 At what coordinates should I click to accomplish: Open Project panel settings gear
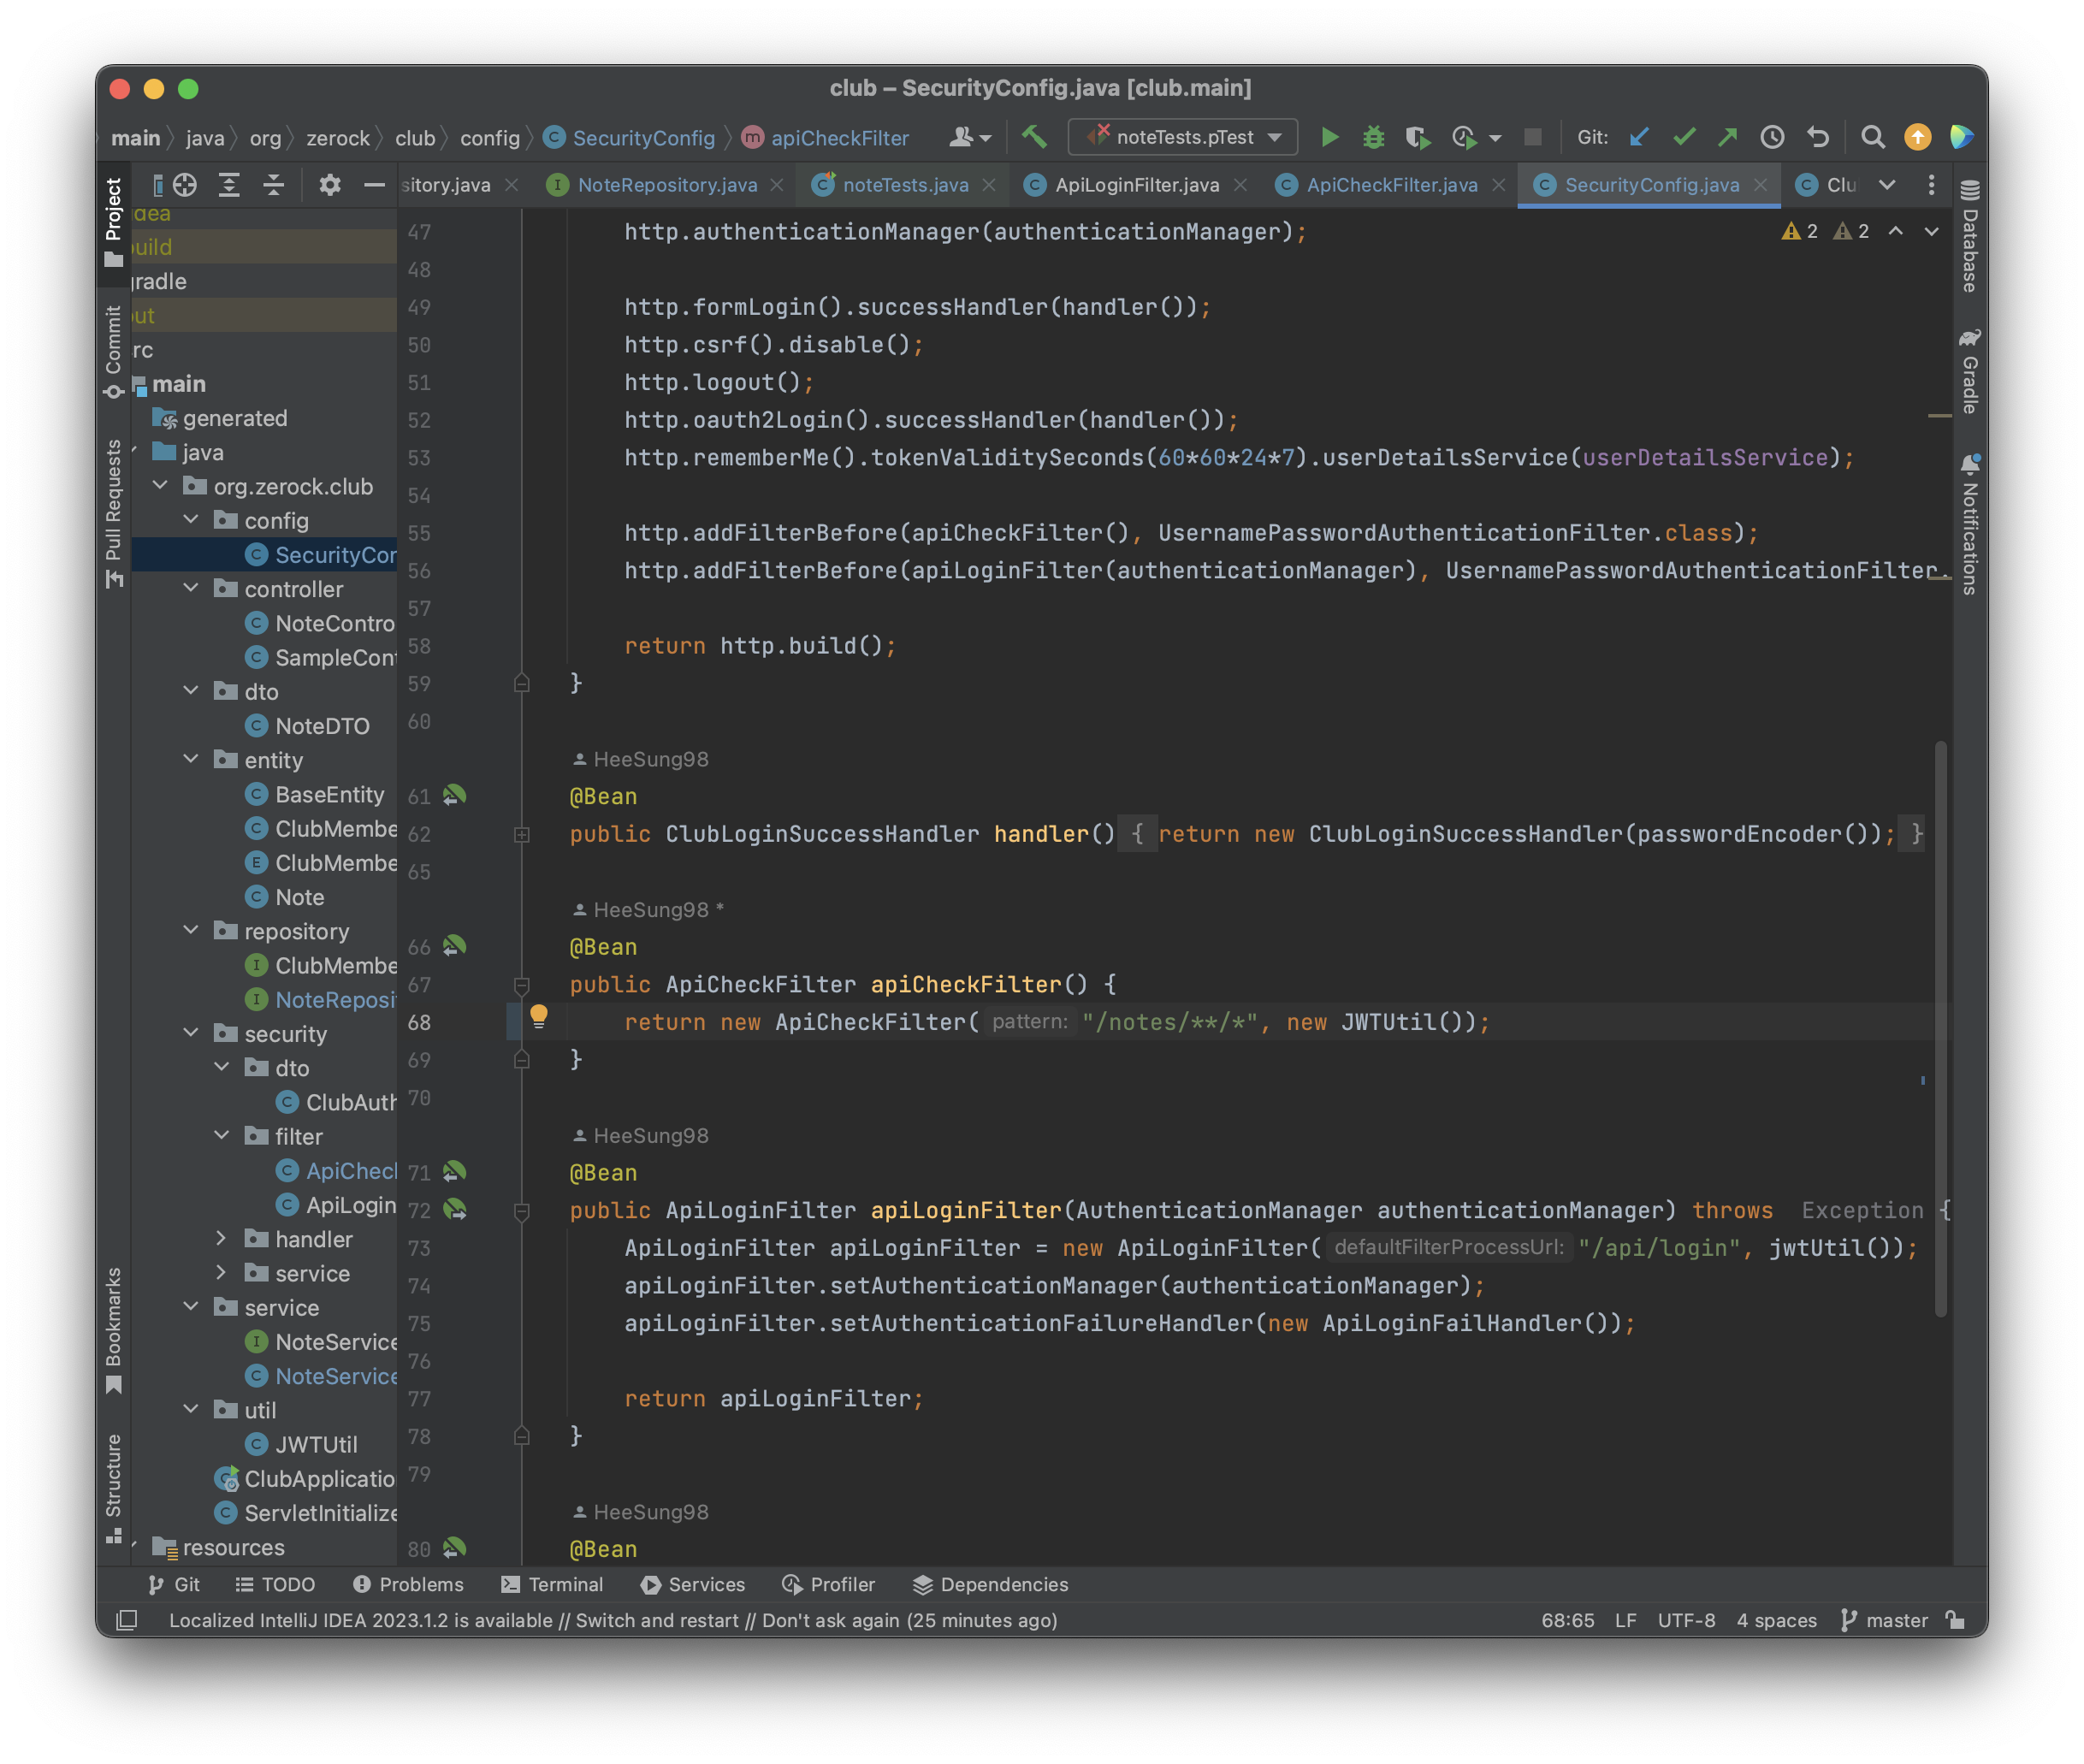point(330,185)
